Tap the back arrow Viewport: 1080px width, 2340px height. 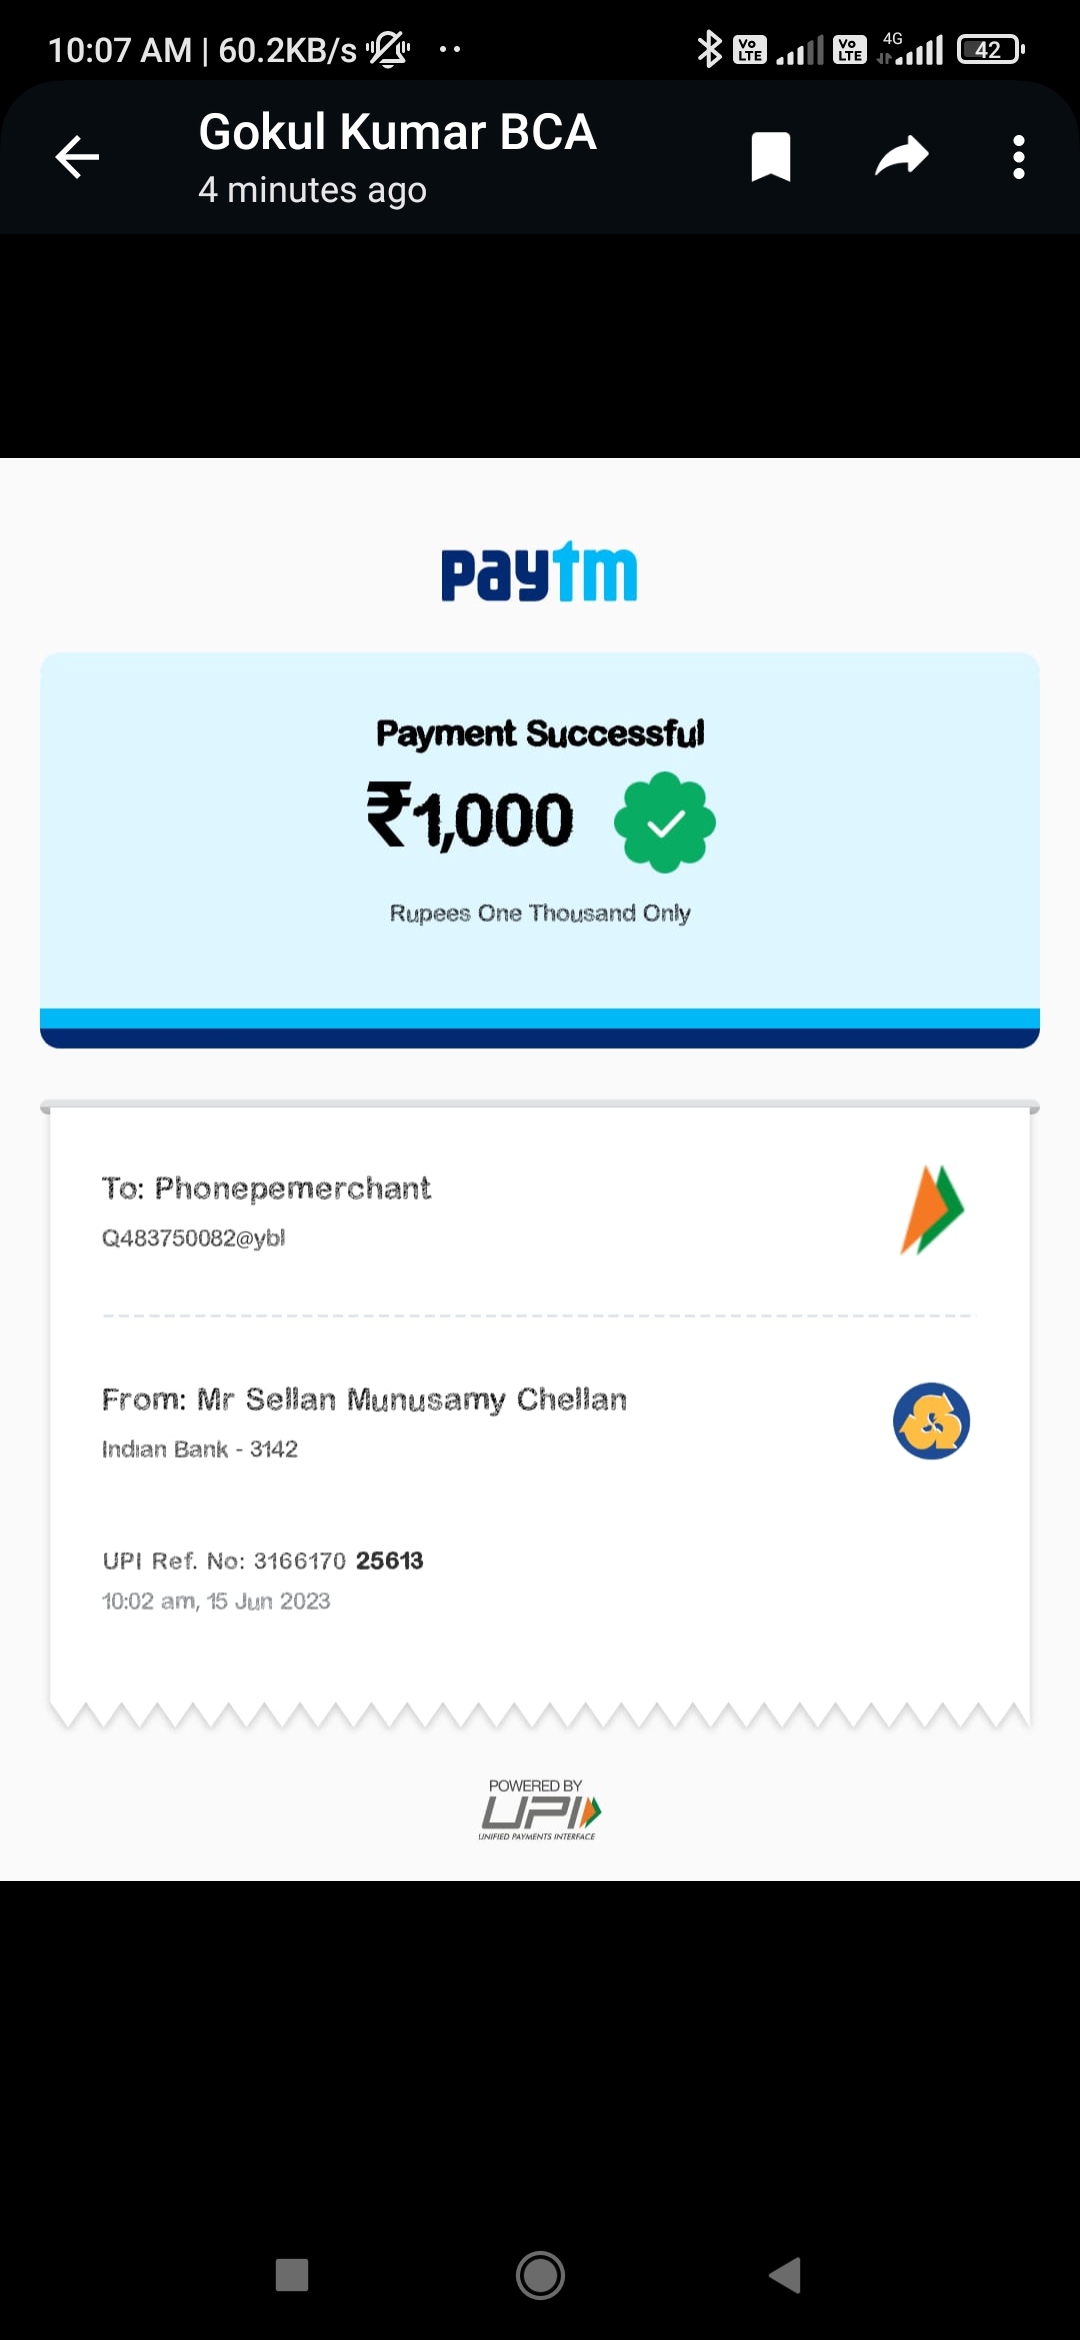(x=77, y=157)
